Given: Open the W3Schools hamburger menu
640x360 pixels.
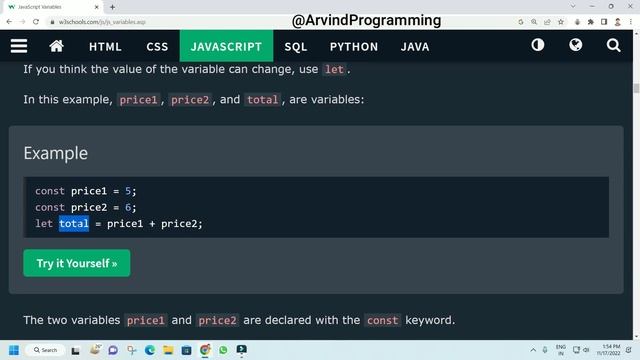Looking at the screenshot, I should coord(19,46).
